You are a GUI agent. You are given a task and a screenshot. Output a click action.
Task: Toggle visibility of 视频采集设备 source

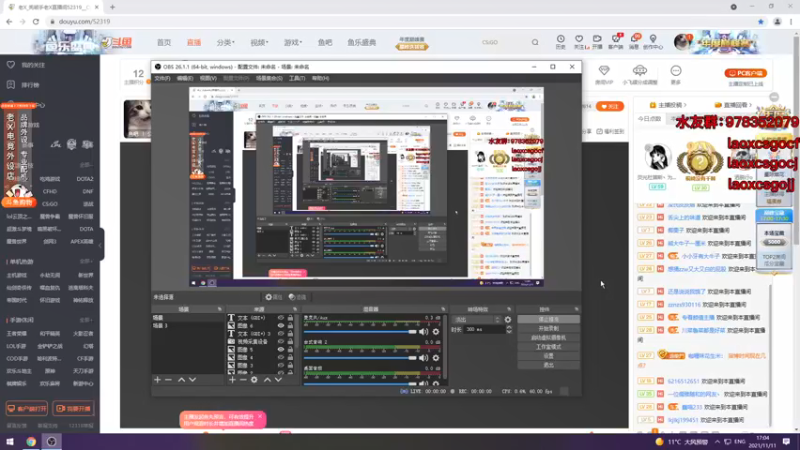coord(281,341)
